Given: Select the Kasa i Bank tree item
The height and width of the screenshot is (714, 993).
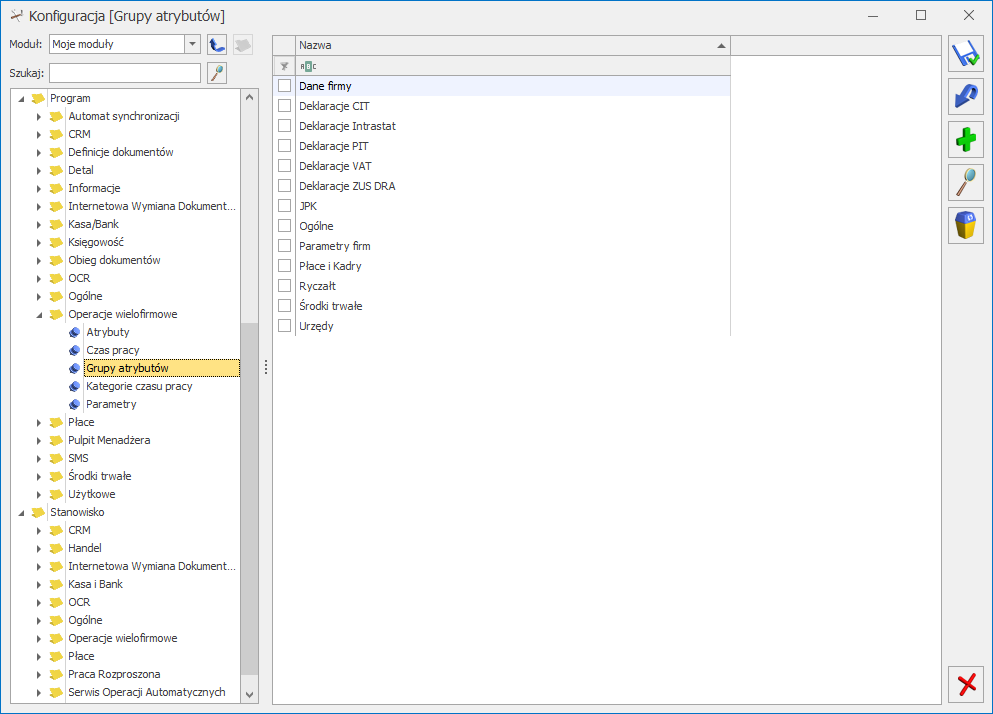Looking at the screenshot, I should click(96, 584).
